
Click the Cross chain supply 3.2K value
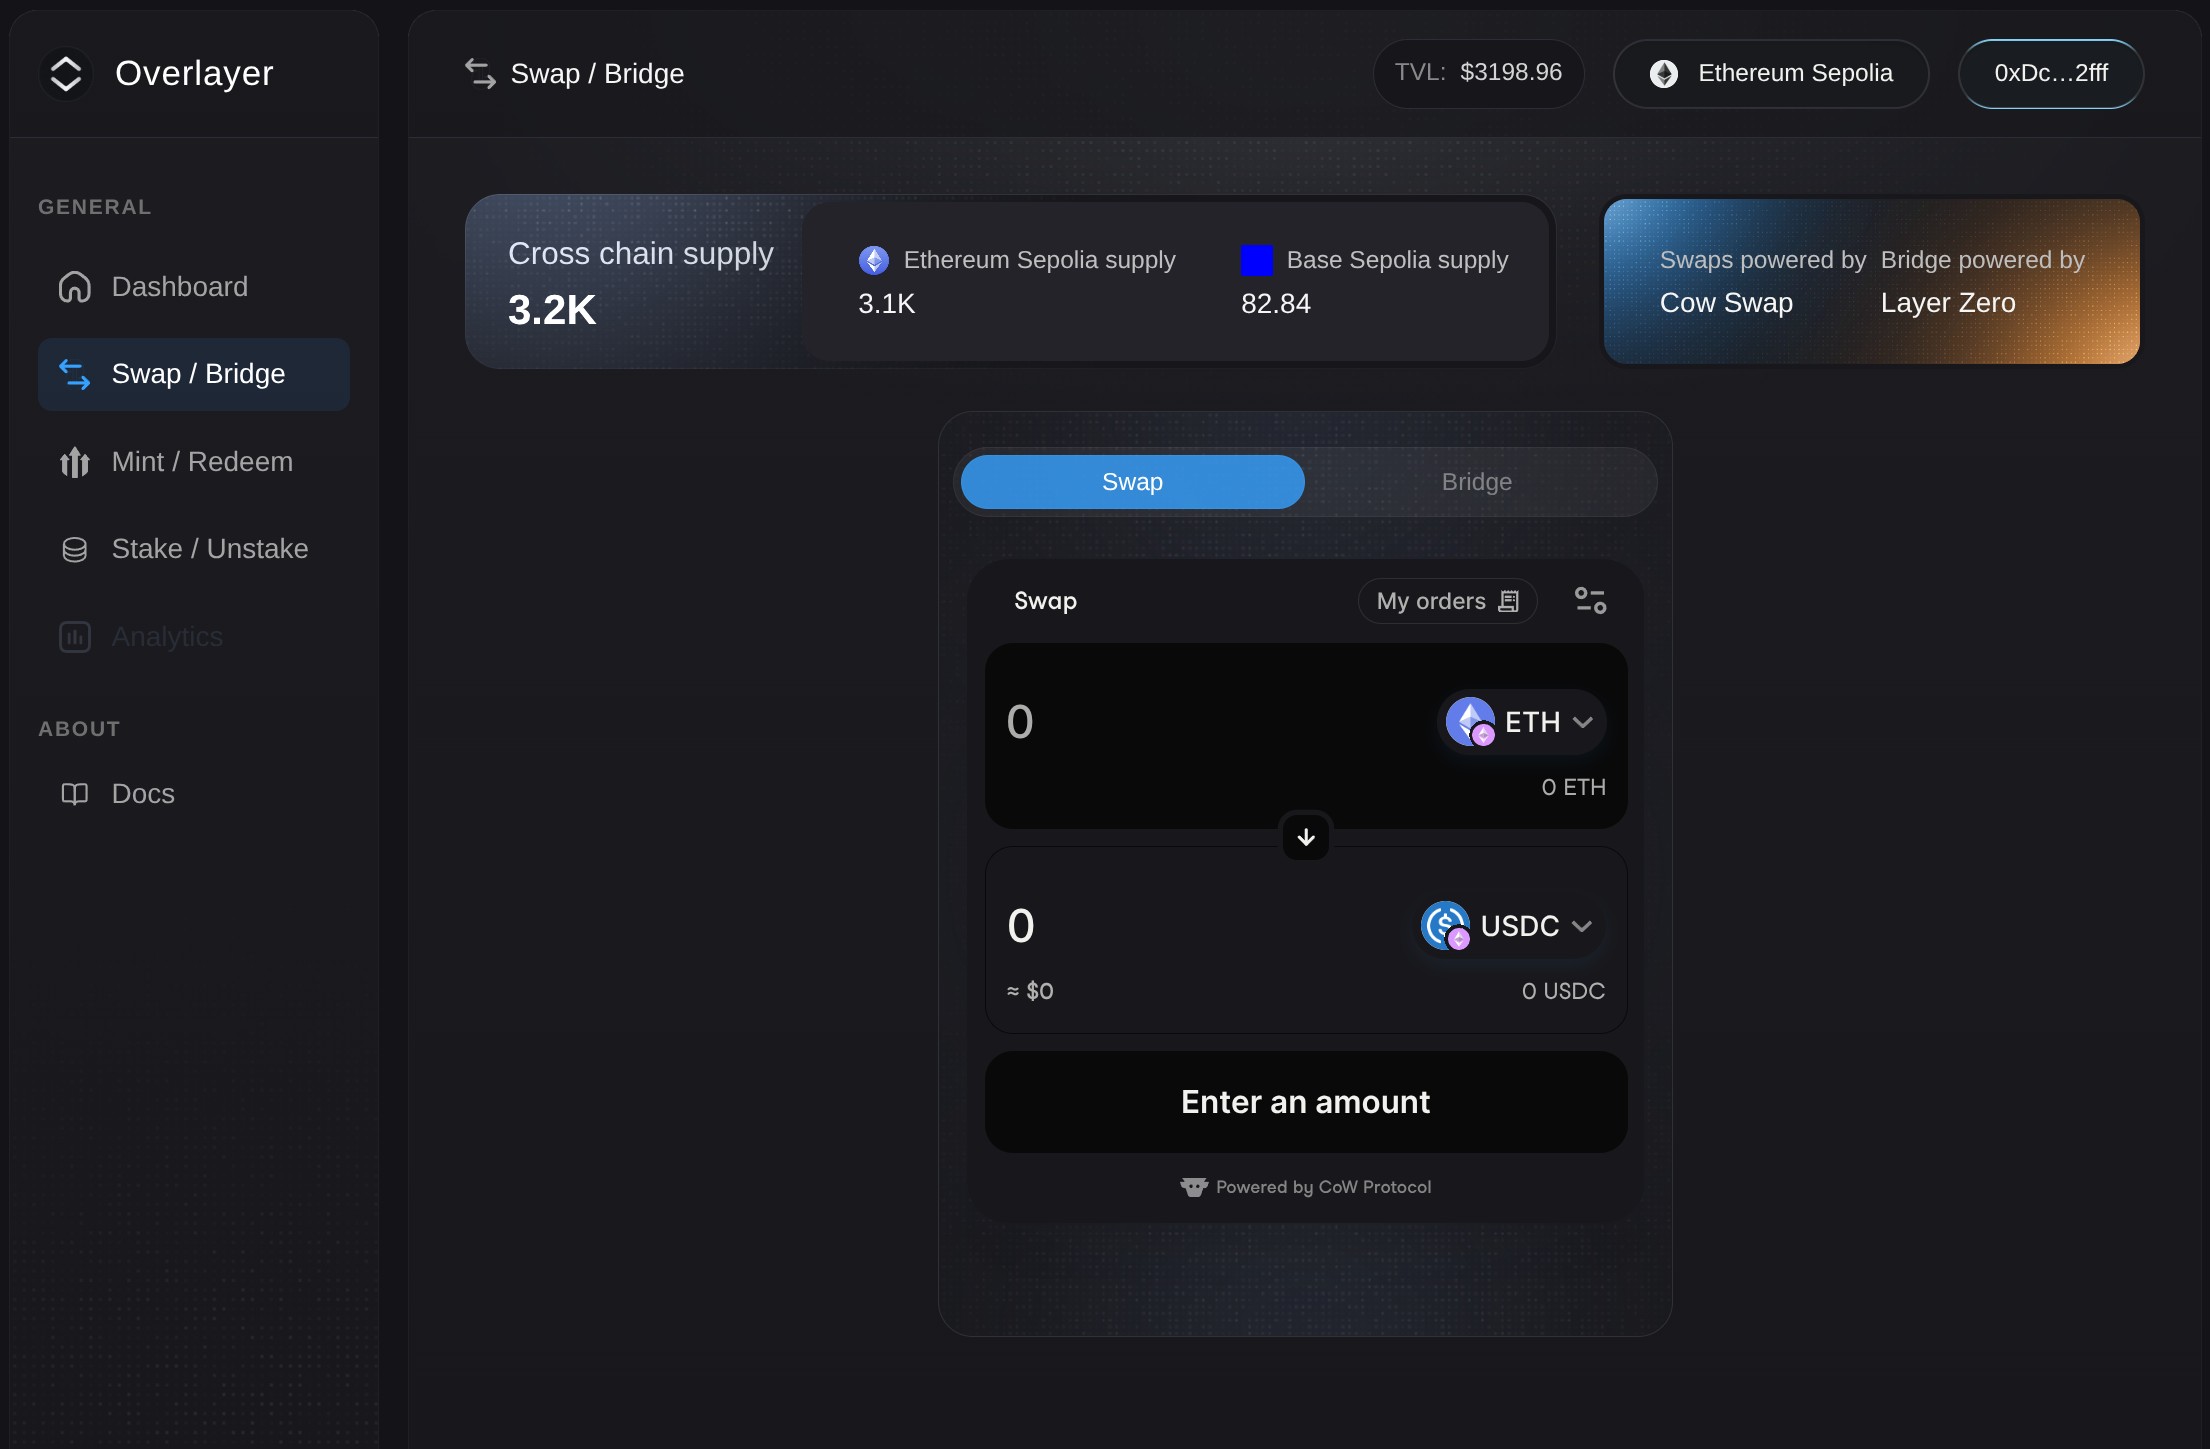coord(552,310)
